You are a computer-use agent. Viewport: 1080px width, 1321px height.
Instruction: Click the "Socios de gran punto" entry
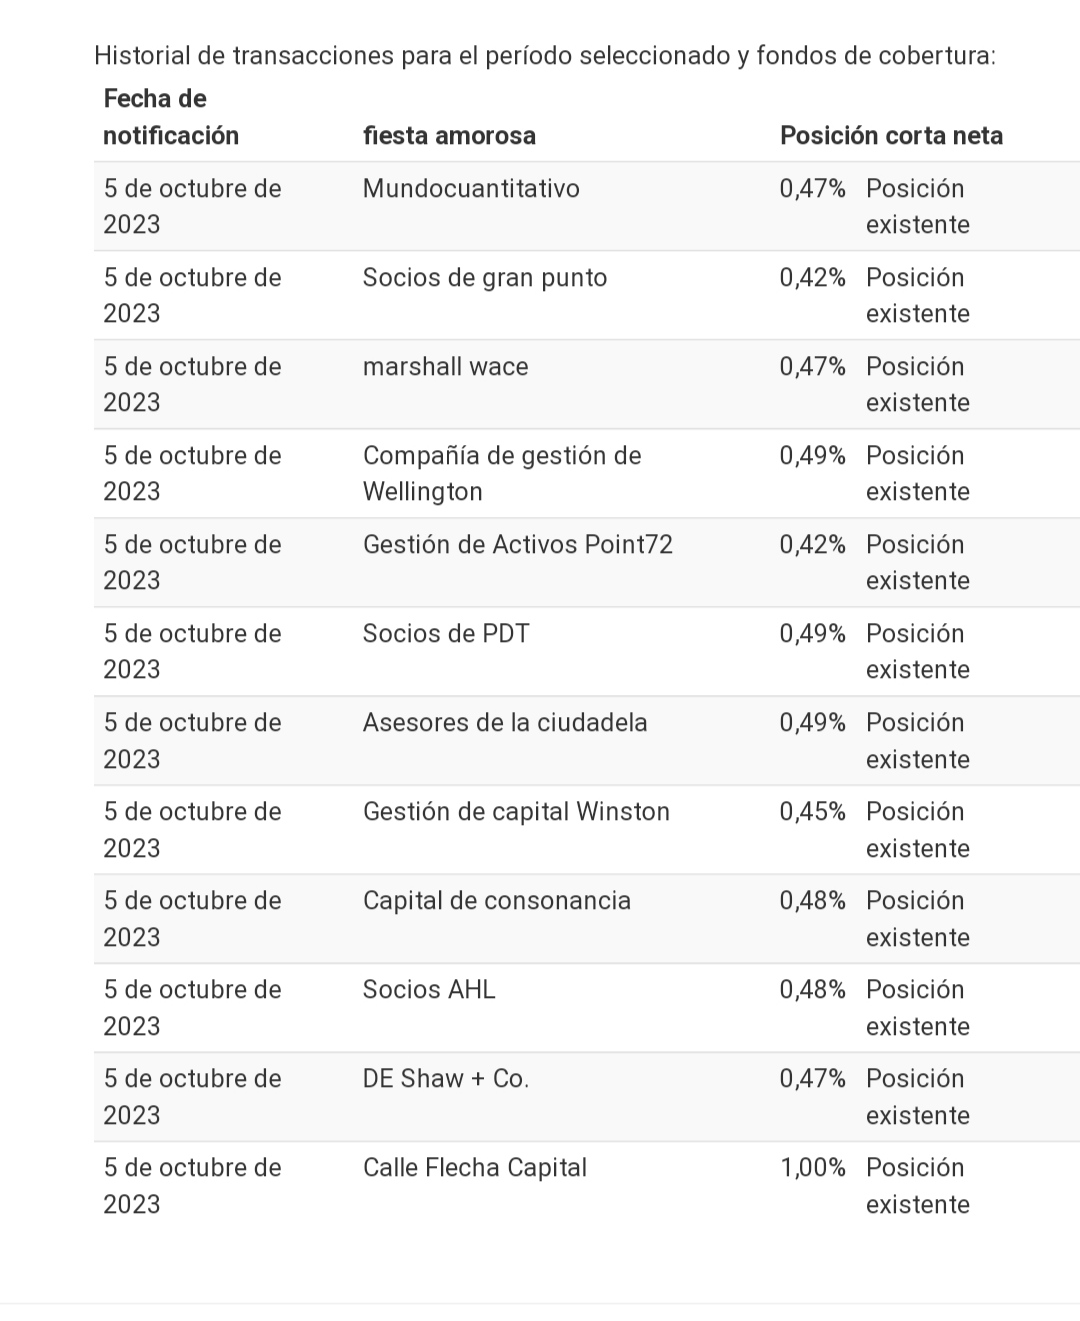(x=485, y=278)
